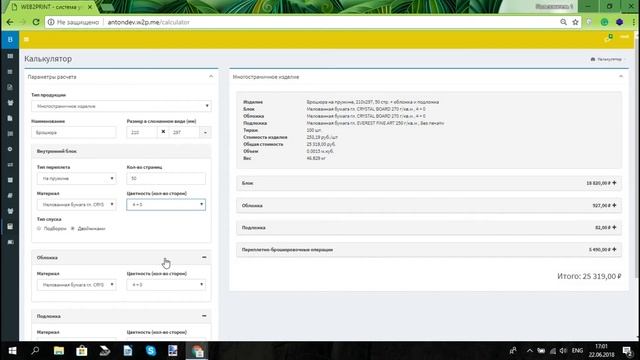The image size is (640, 360).
Task: Open the Обложка Цветность dropdown
Action: tap(166, 284)
